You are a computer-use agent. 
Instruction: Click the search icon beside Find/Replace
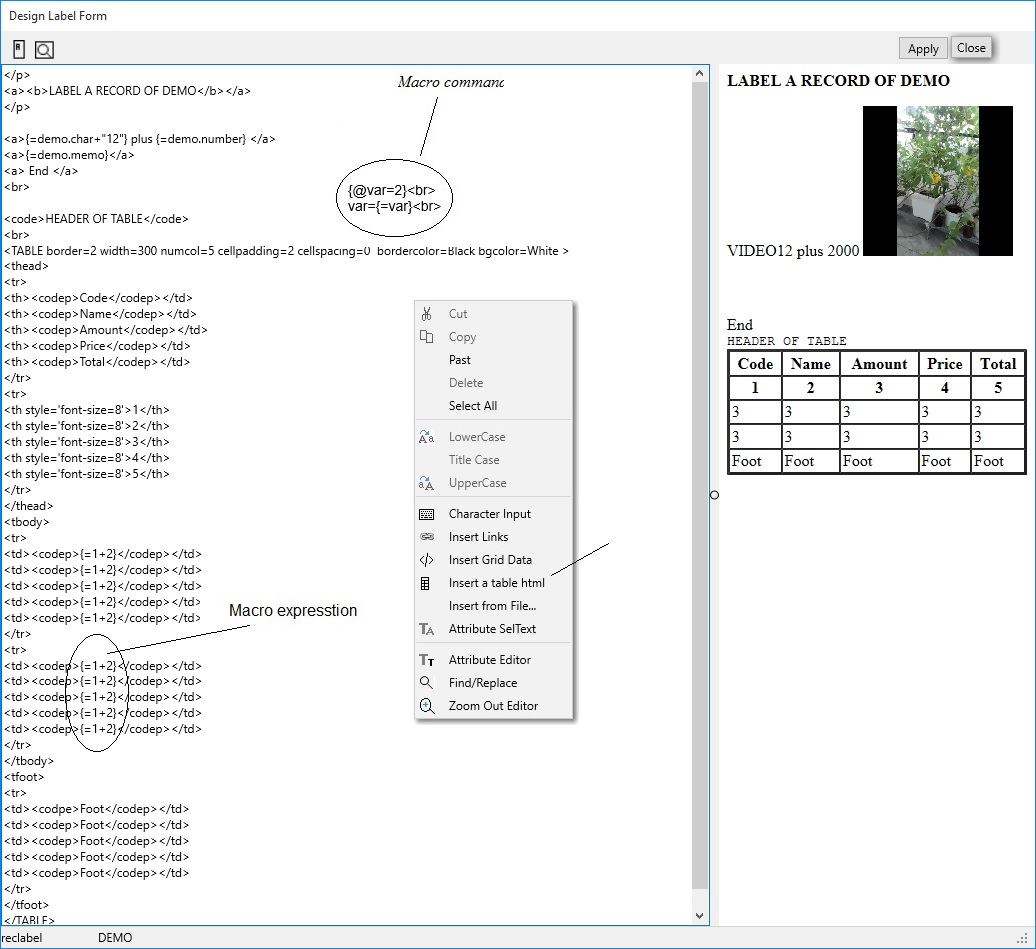click(x=427, y=683)
